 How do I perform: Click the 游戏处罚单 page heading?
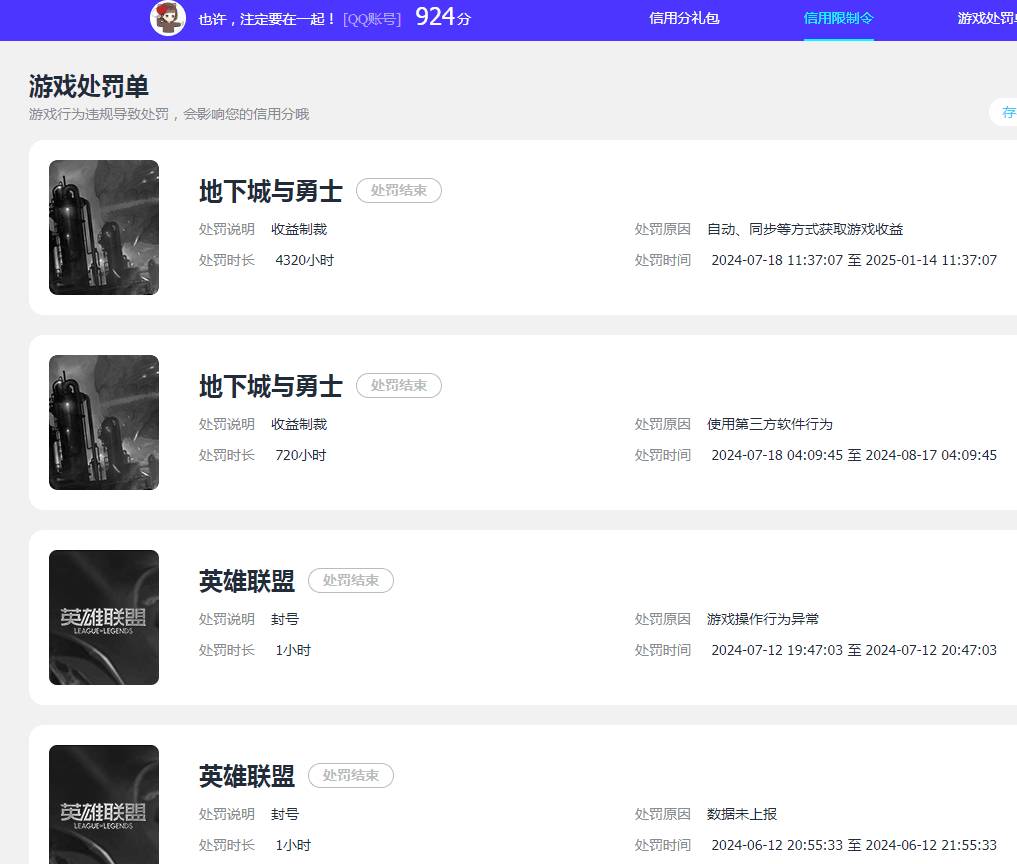pyautogui.click(x=89, y=86)
